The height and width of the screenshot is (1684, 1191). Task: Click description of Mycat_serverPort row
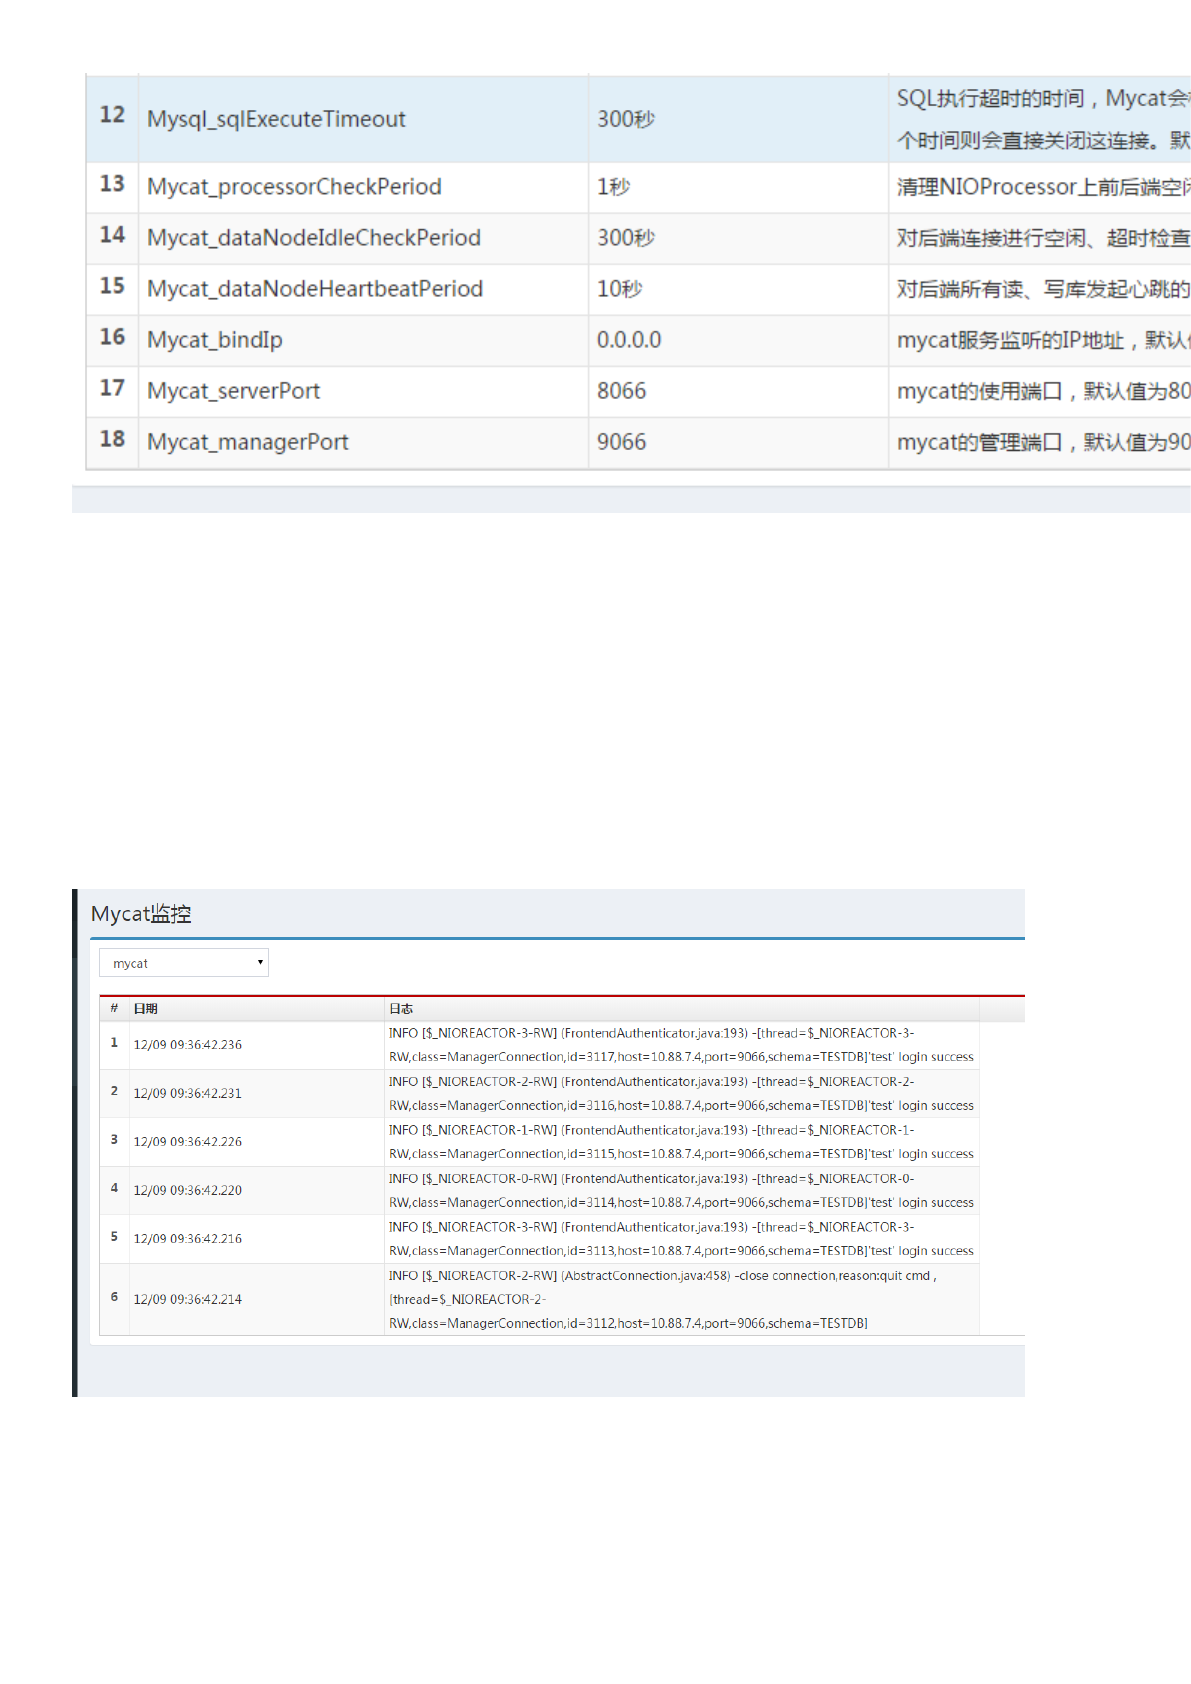click(x=1043, y=391)
